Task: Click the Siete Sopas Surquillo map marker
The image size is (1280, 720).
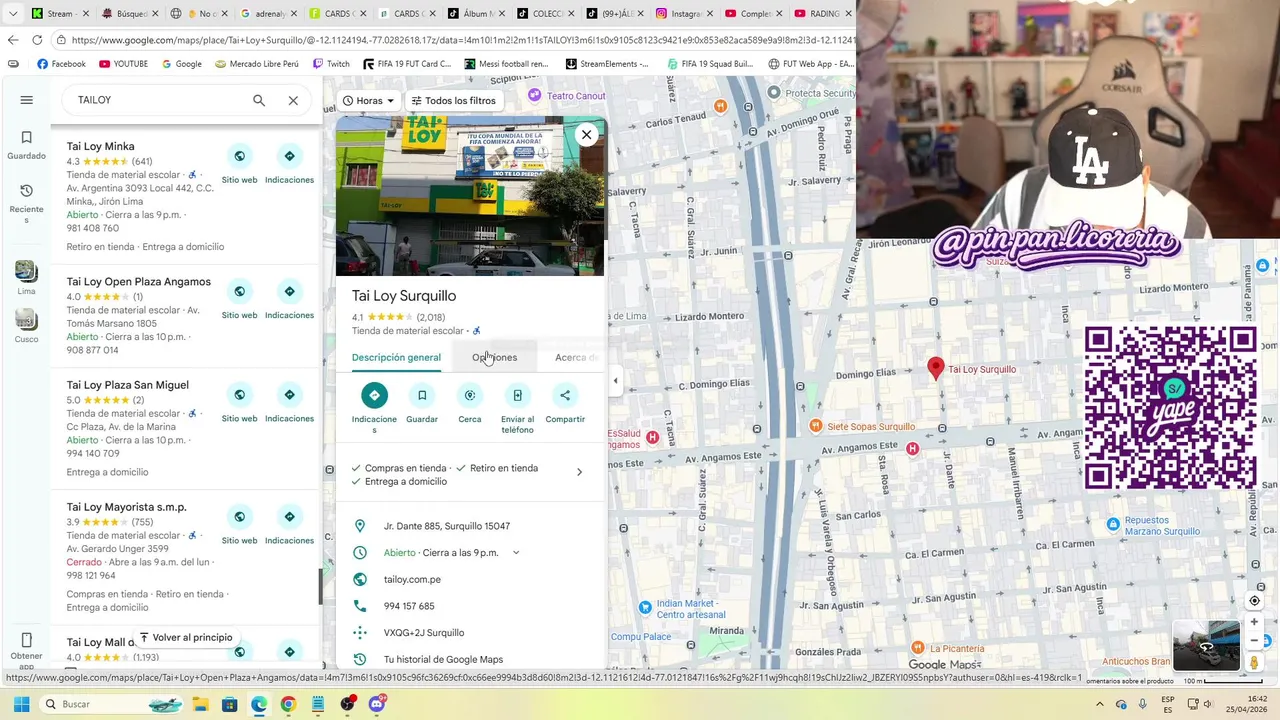Action: click(816, 427)
